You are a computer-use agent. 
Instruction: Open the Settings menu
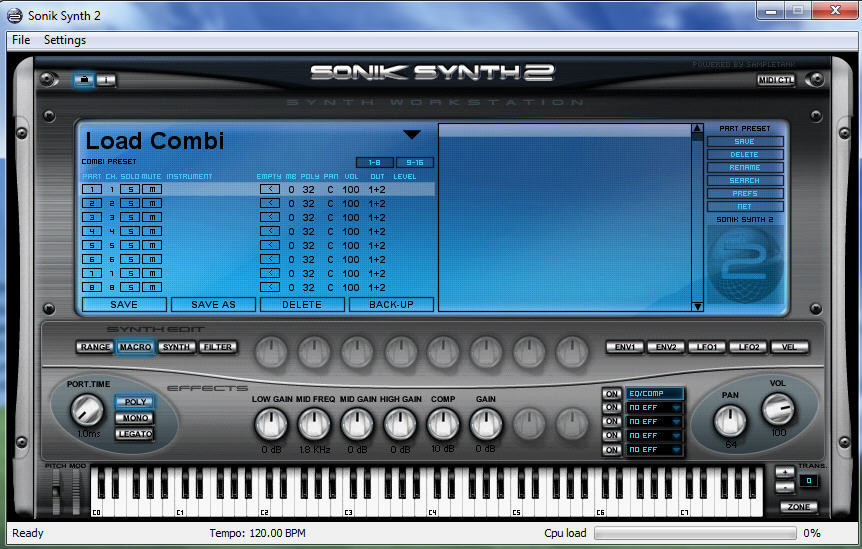click(x=65, y=40)
